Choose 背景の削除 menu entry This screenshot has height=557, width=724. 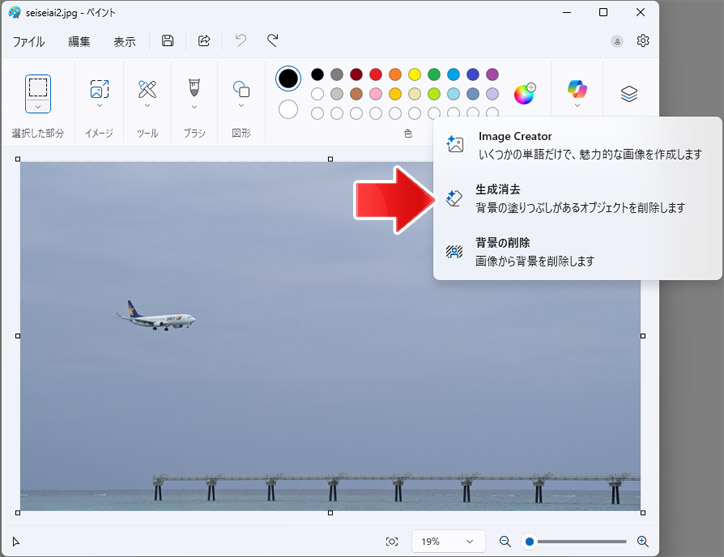pos(577,252)
